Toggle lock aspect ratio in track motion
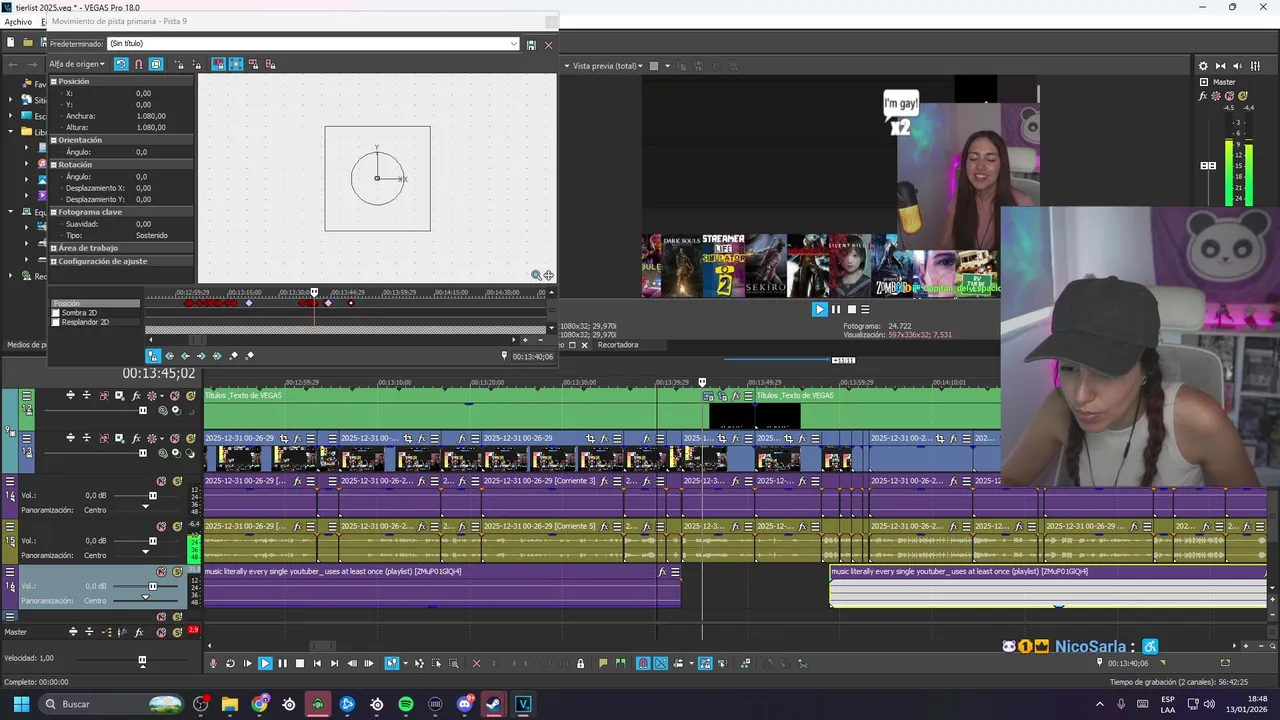The image size is (1280, 720). pyautogui.click(x=219, y=64)
